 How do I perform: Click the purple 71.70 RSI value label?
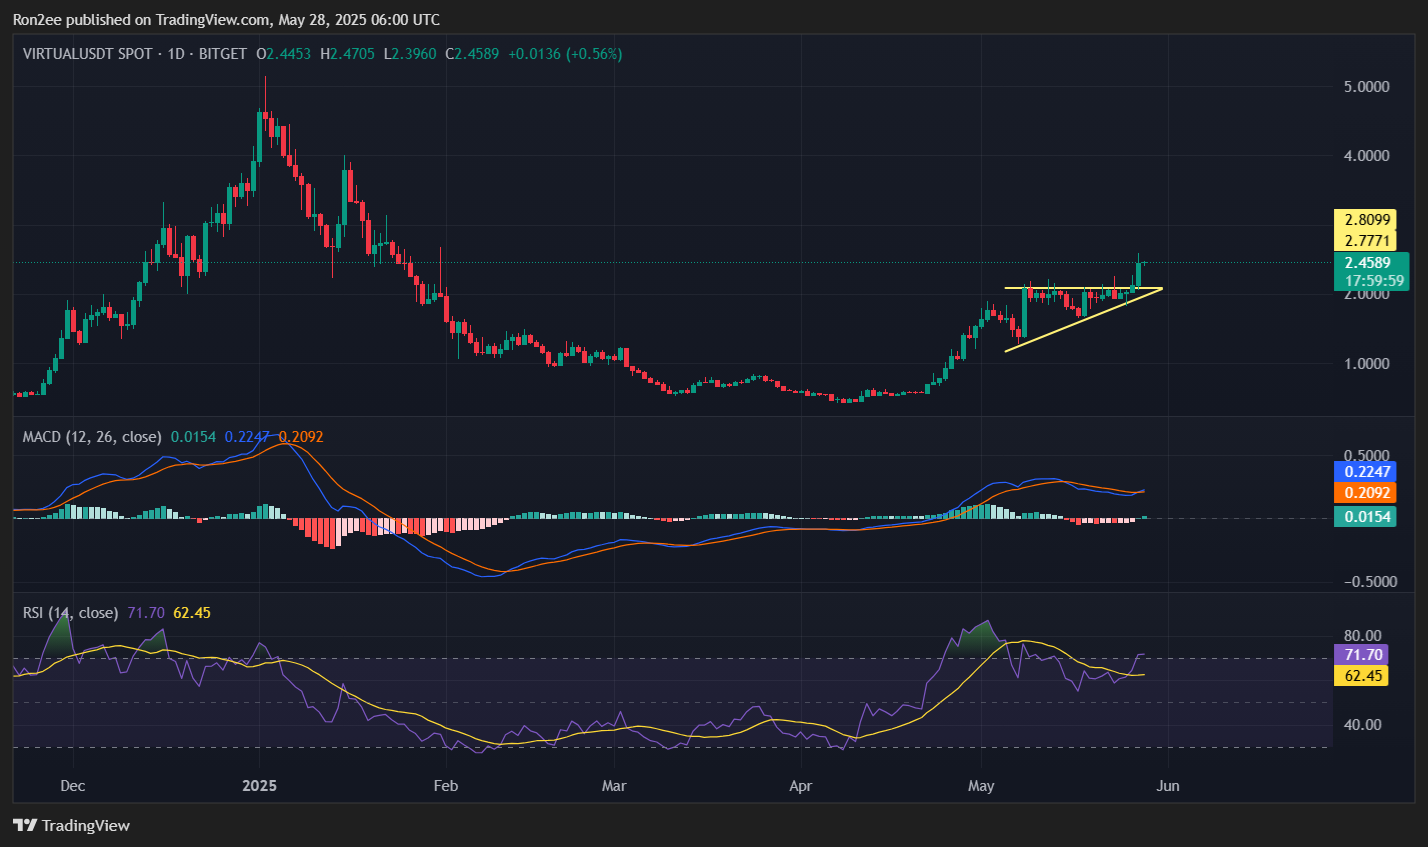point(1365,654)
